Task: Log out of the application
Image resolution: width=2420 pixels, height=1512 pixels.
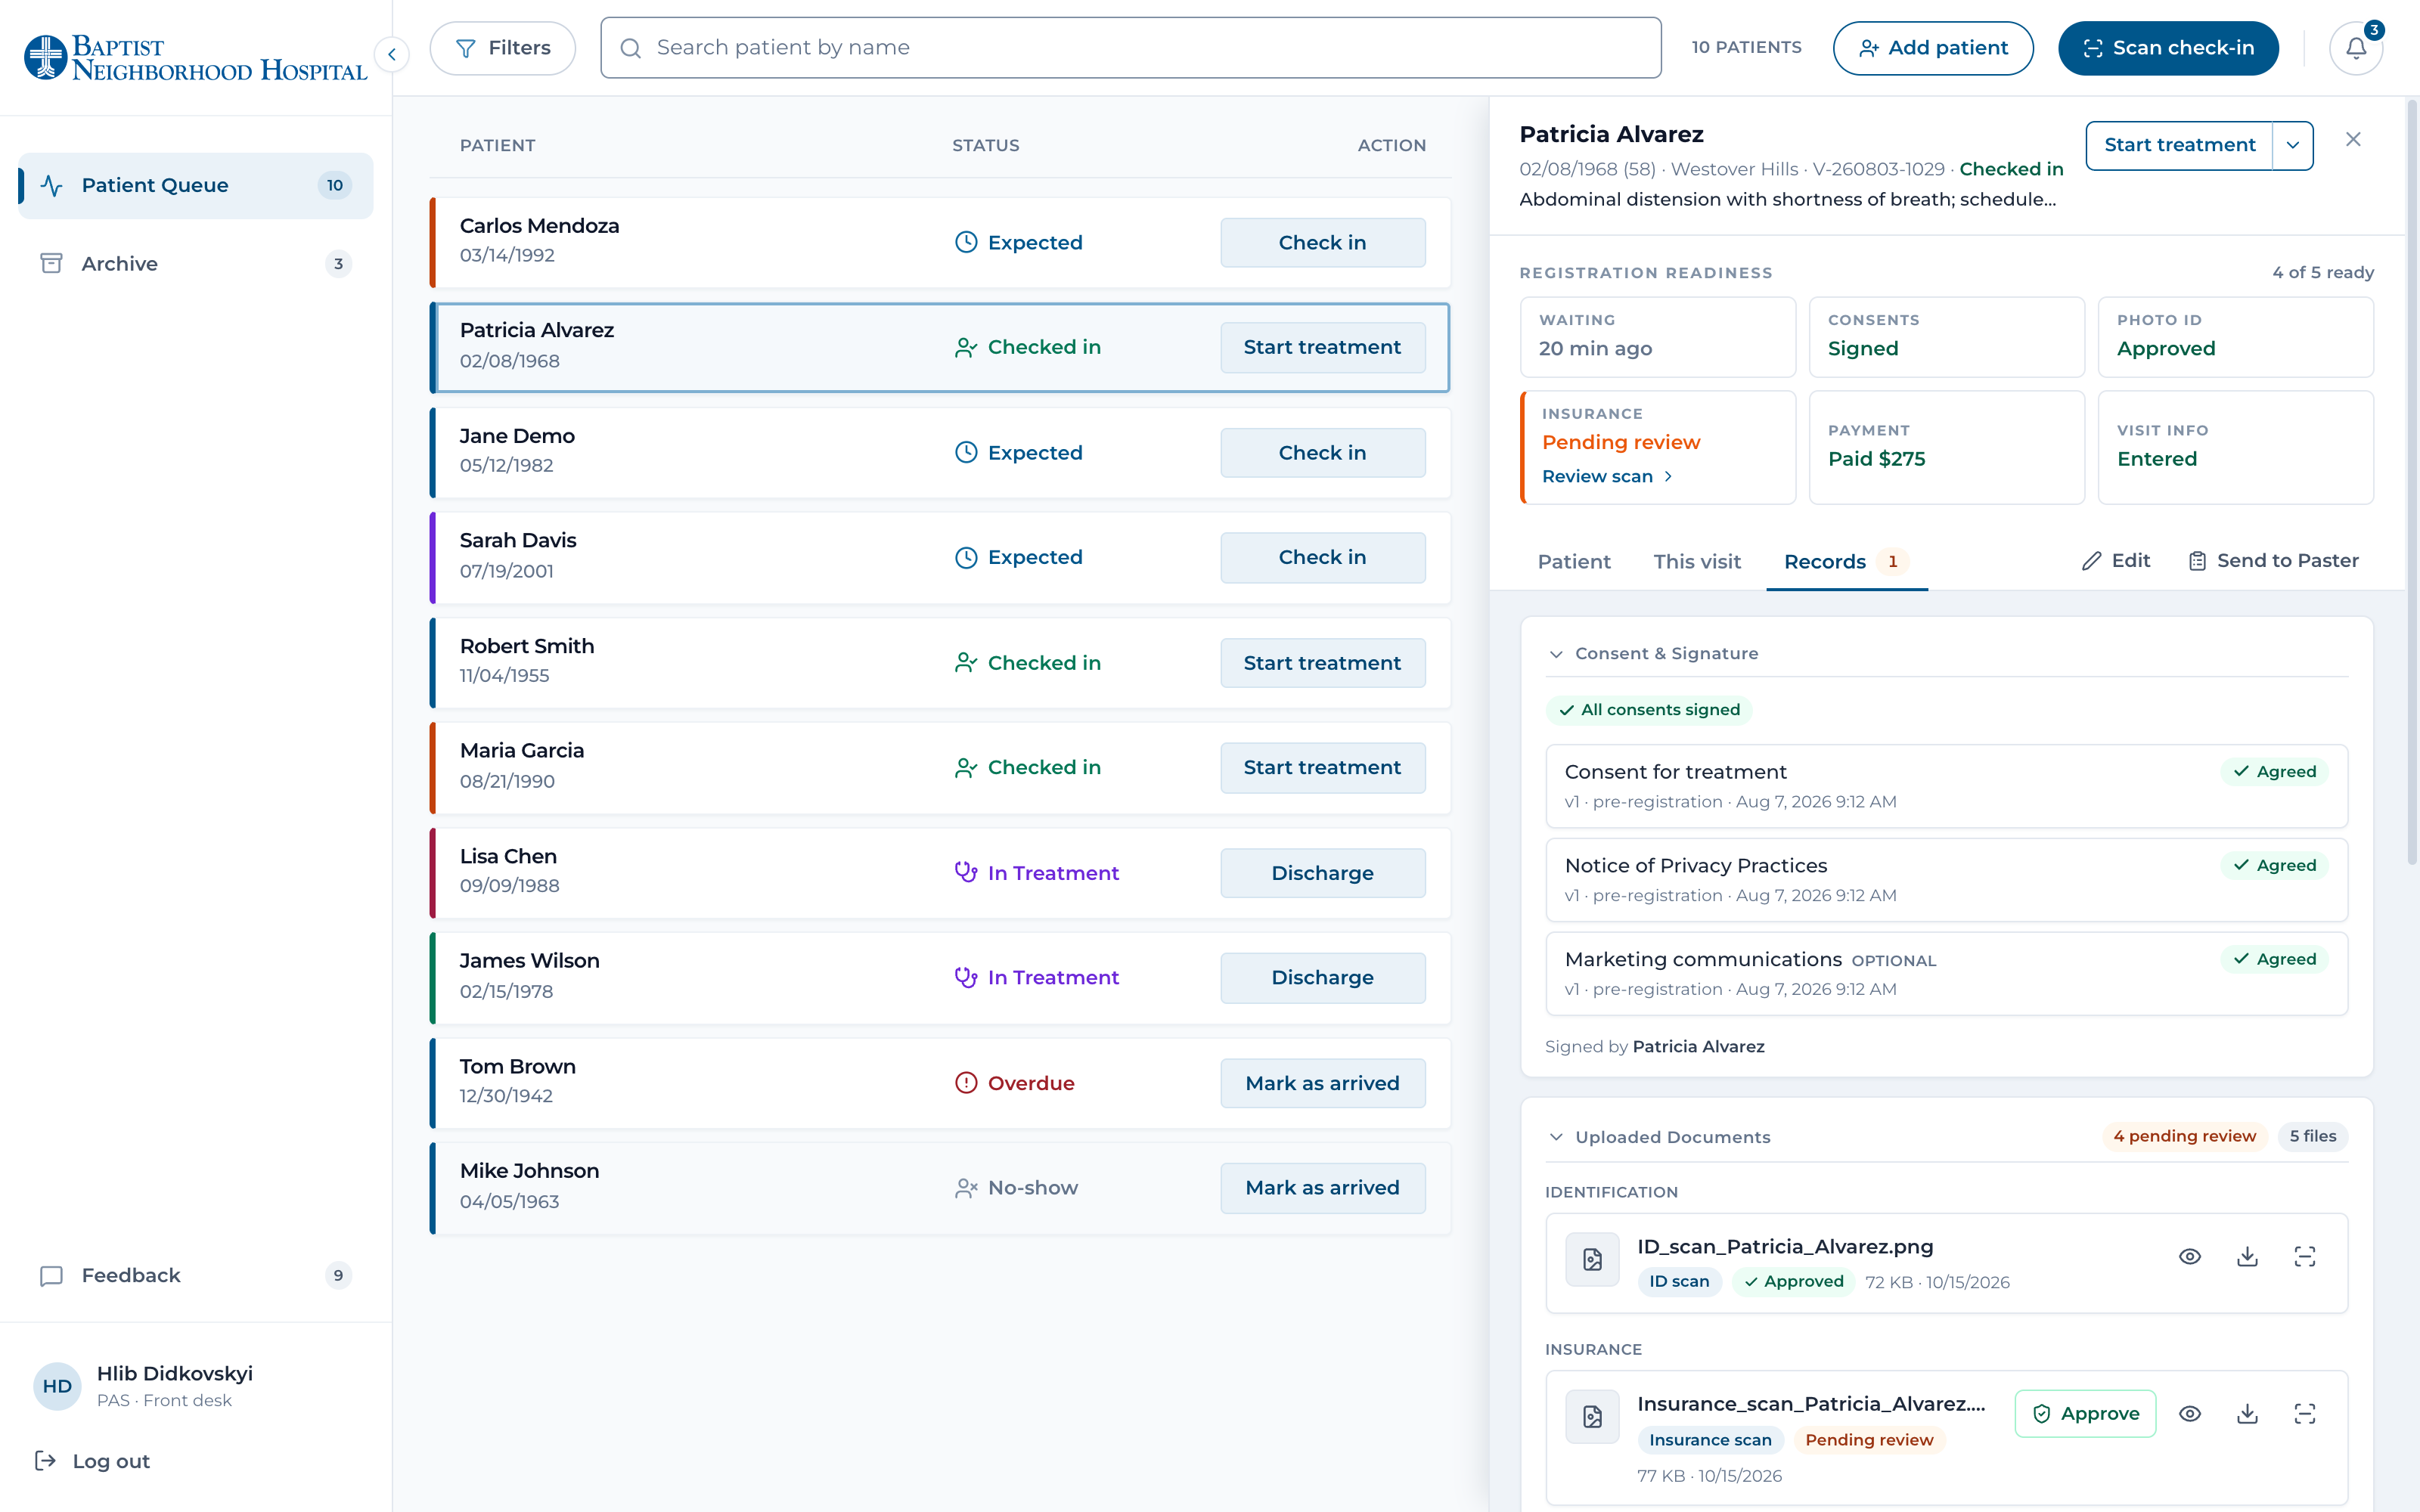Action: click(x=92, y=1461)
